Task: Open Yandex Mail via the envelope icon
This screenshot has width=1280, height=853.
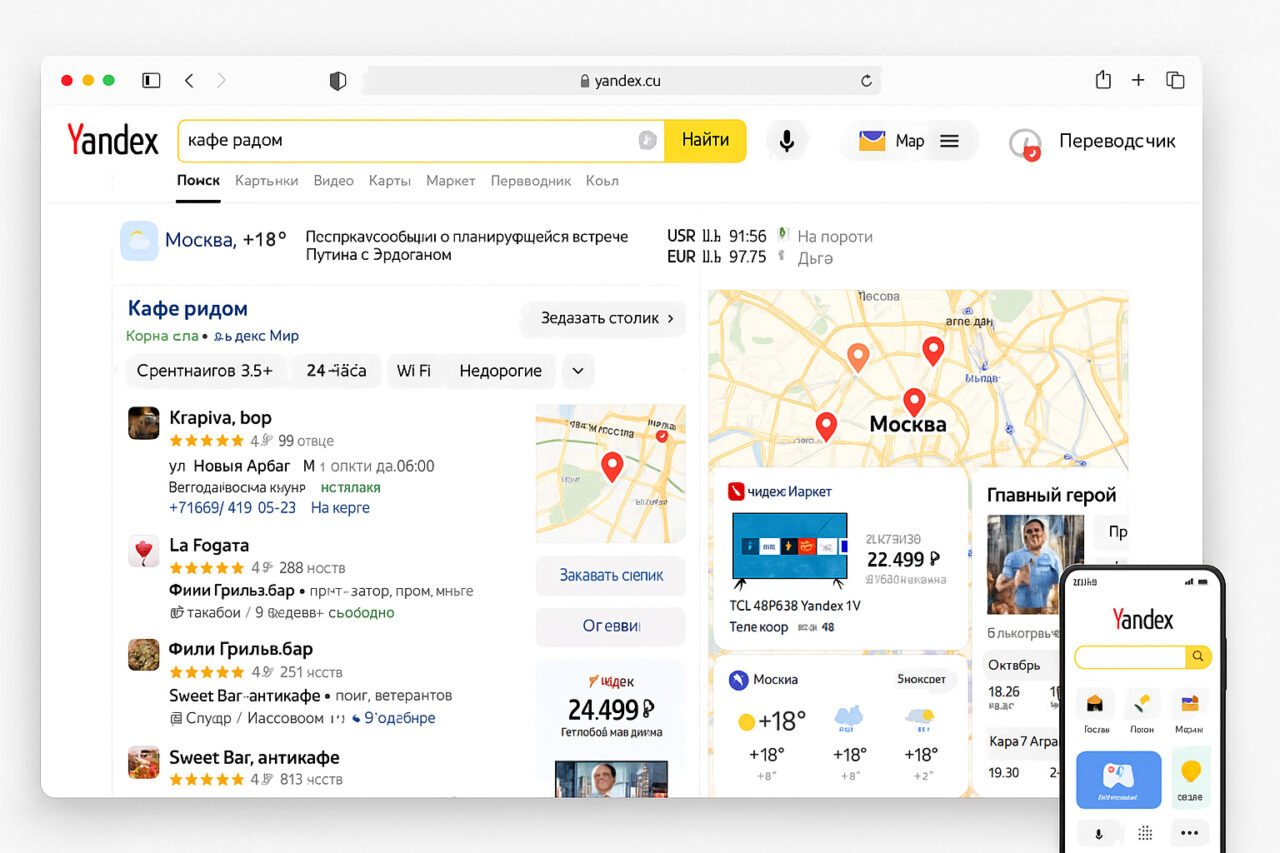Action: tap(870, 140)
